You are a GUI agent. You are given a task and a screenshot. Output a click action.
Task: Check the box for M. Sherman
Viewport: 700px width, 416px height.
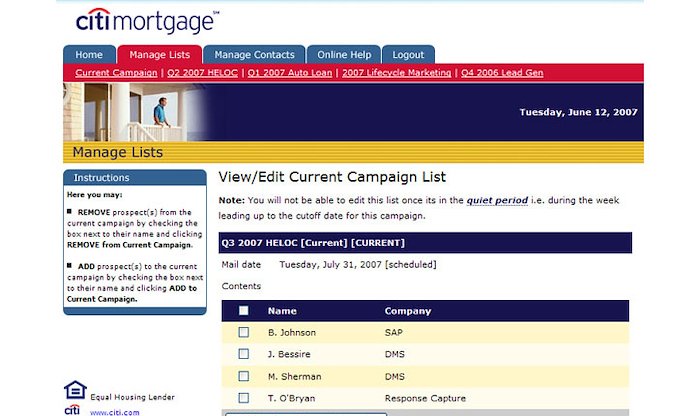(x=243, y=376)
